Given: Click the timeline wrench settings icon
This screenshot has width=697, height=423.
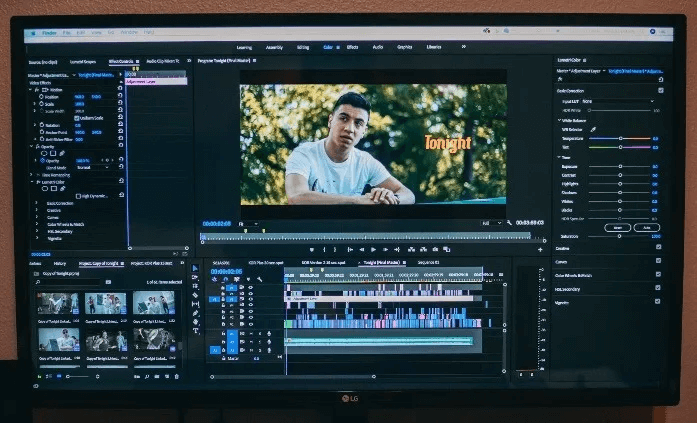Looking at the screenshot, I should point(260,279).
